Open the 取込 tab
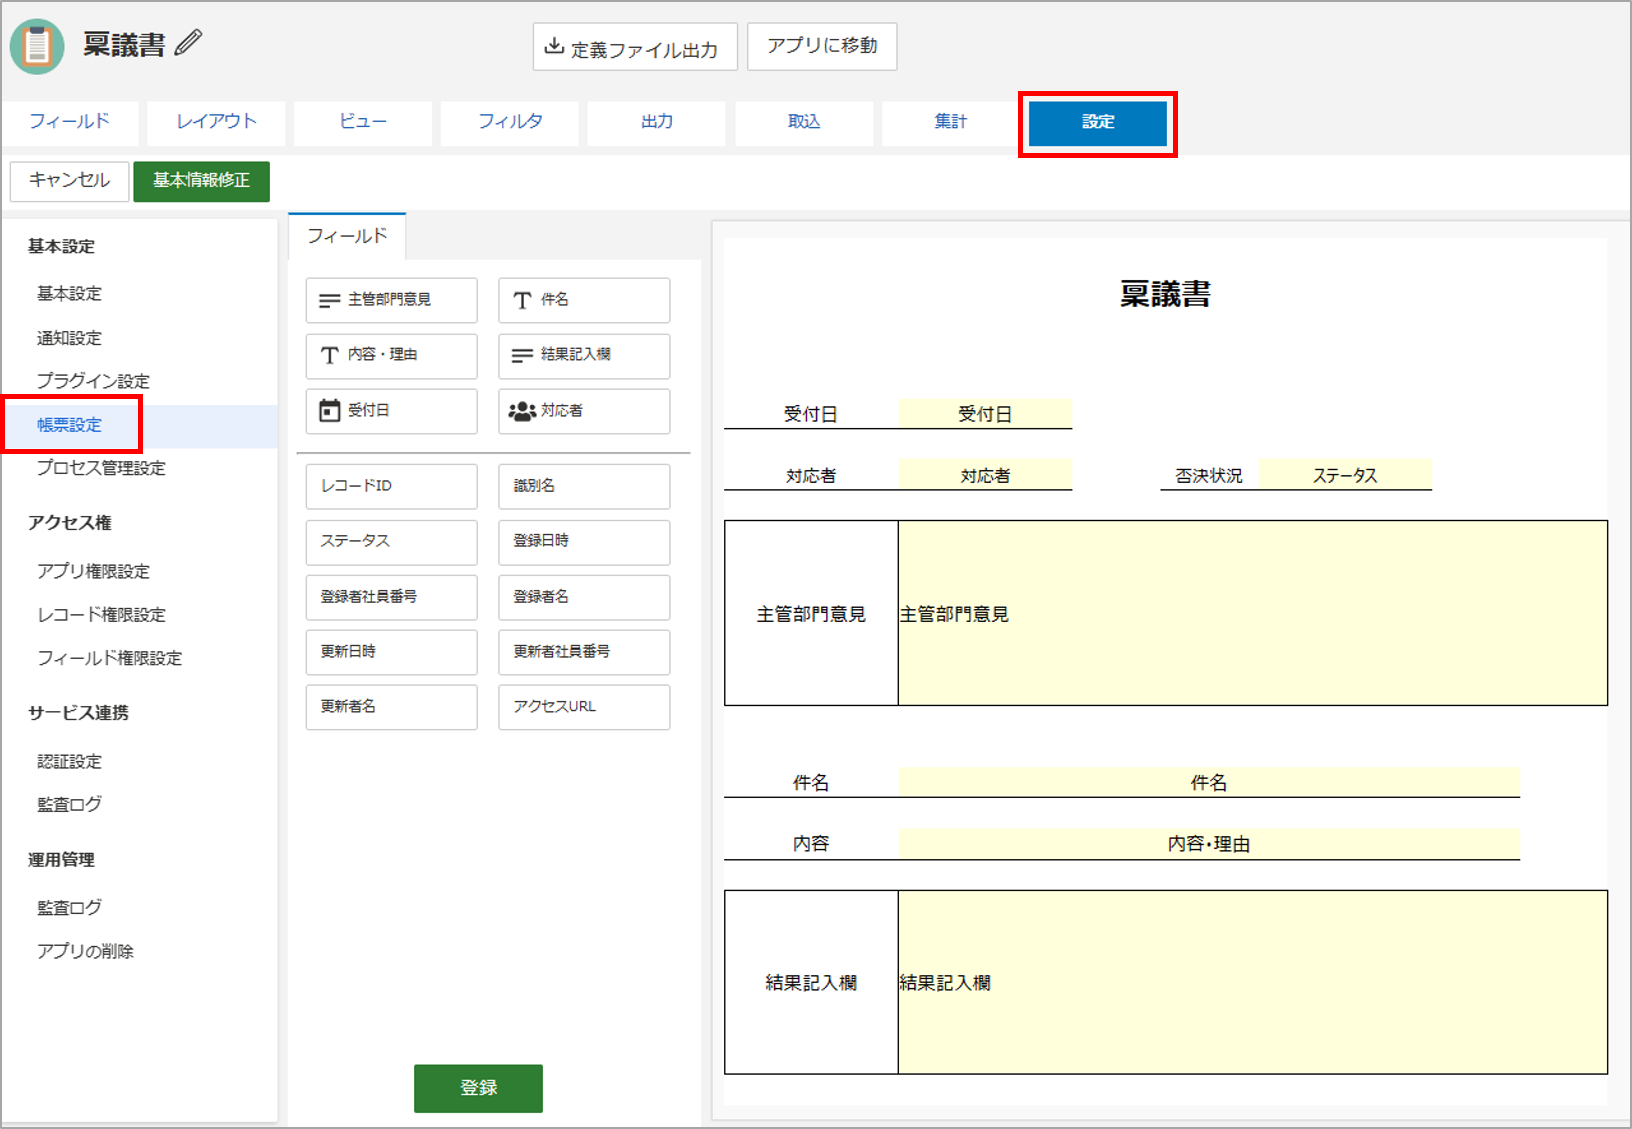Image resolution: width=1632 pixels, height=1129 pixels. (x=804, y=122)
